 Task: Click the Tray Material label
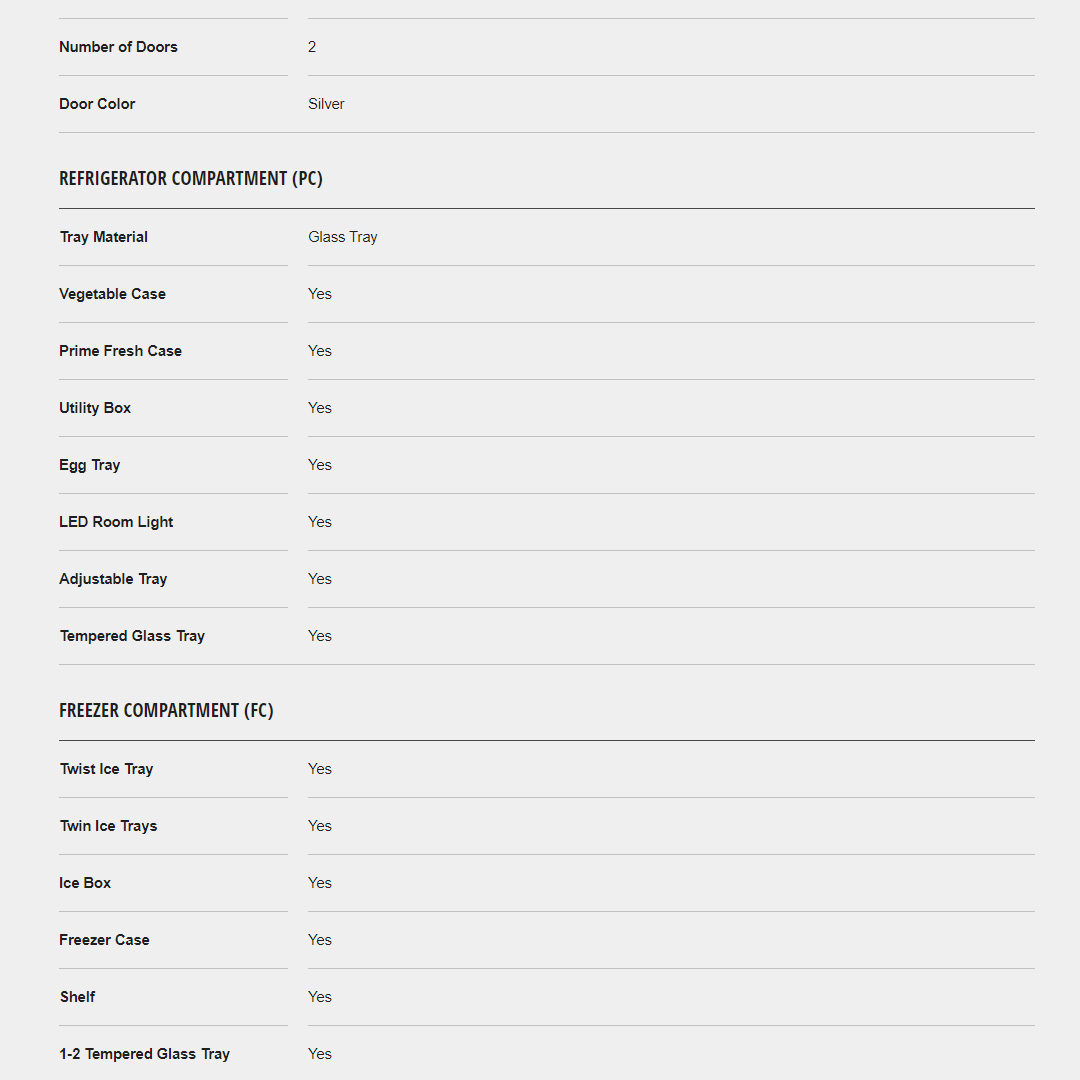click(104, 237)
